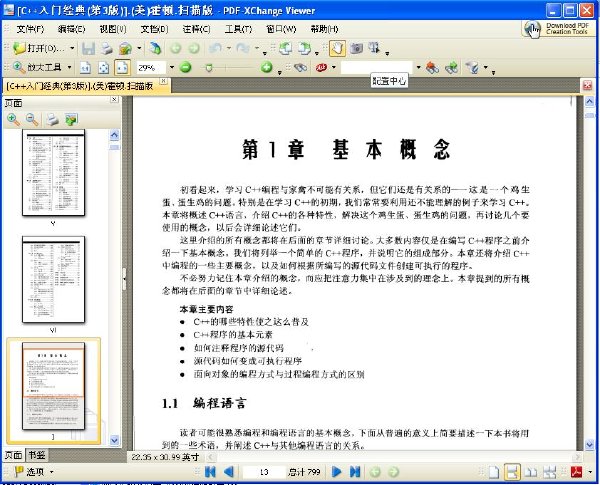Viewport: 600px width, 485px height.
Task: Click the OCR red icon
Action: [x=321, y=67]
